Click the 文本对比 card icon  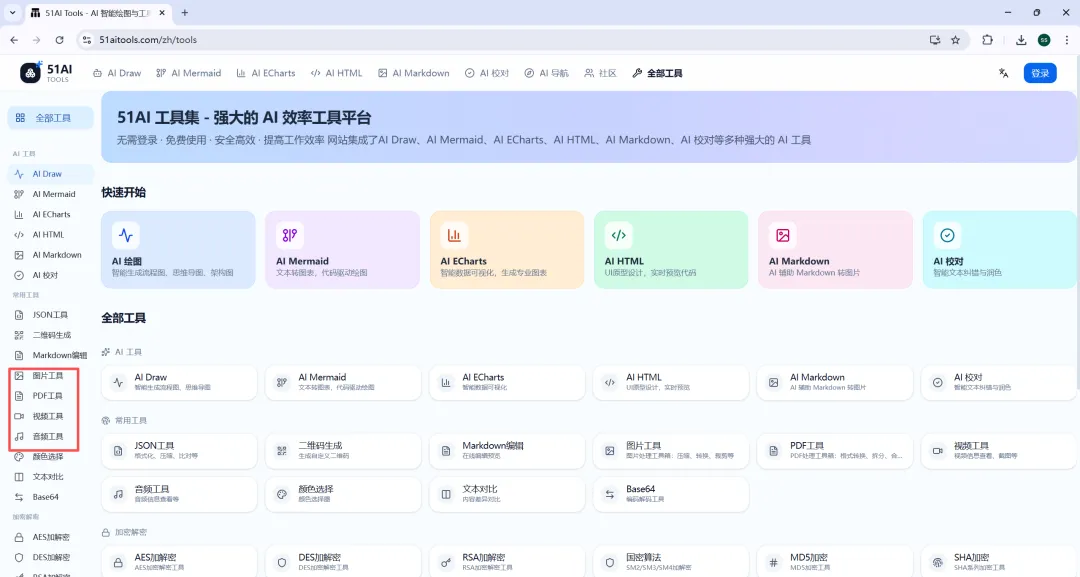(x=446, y=494)
